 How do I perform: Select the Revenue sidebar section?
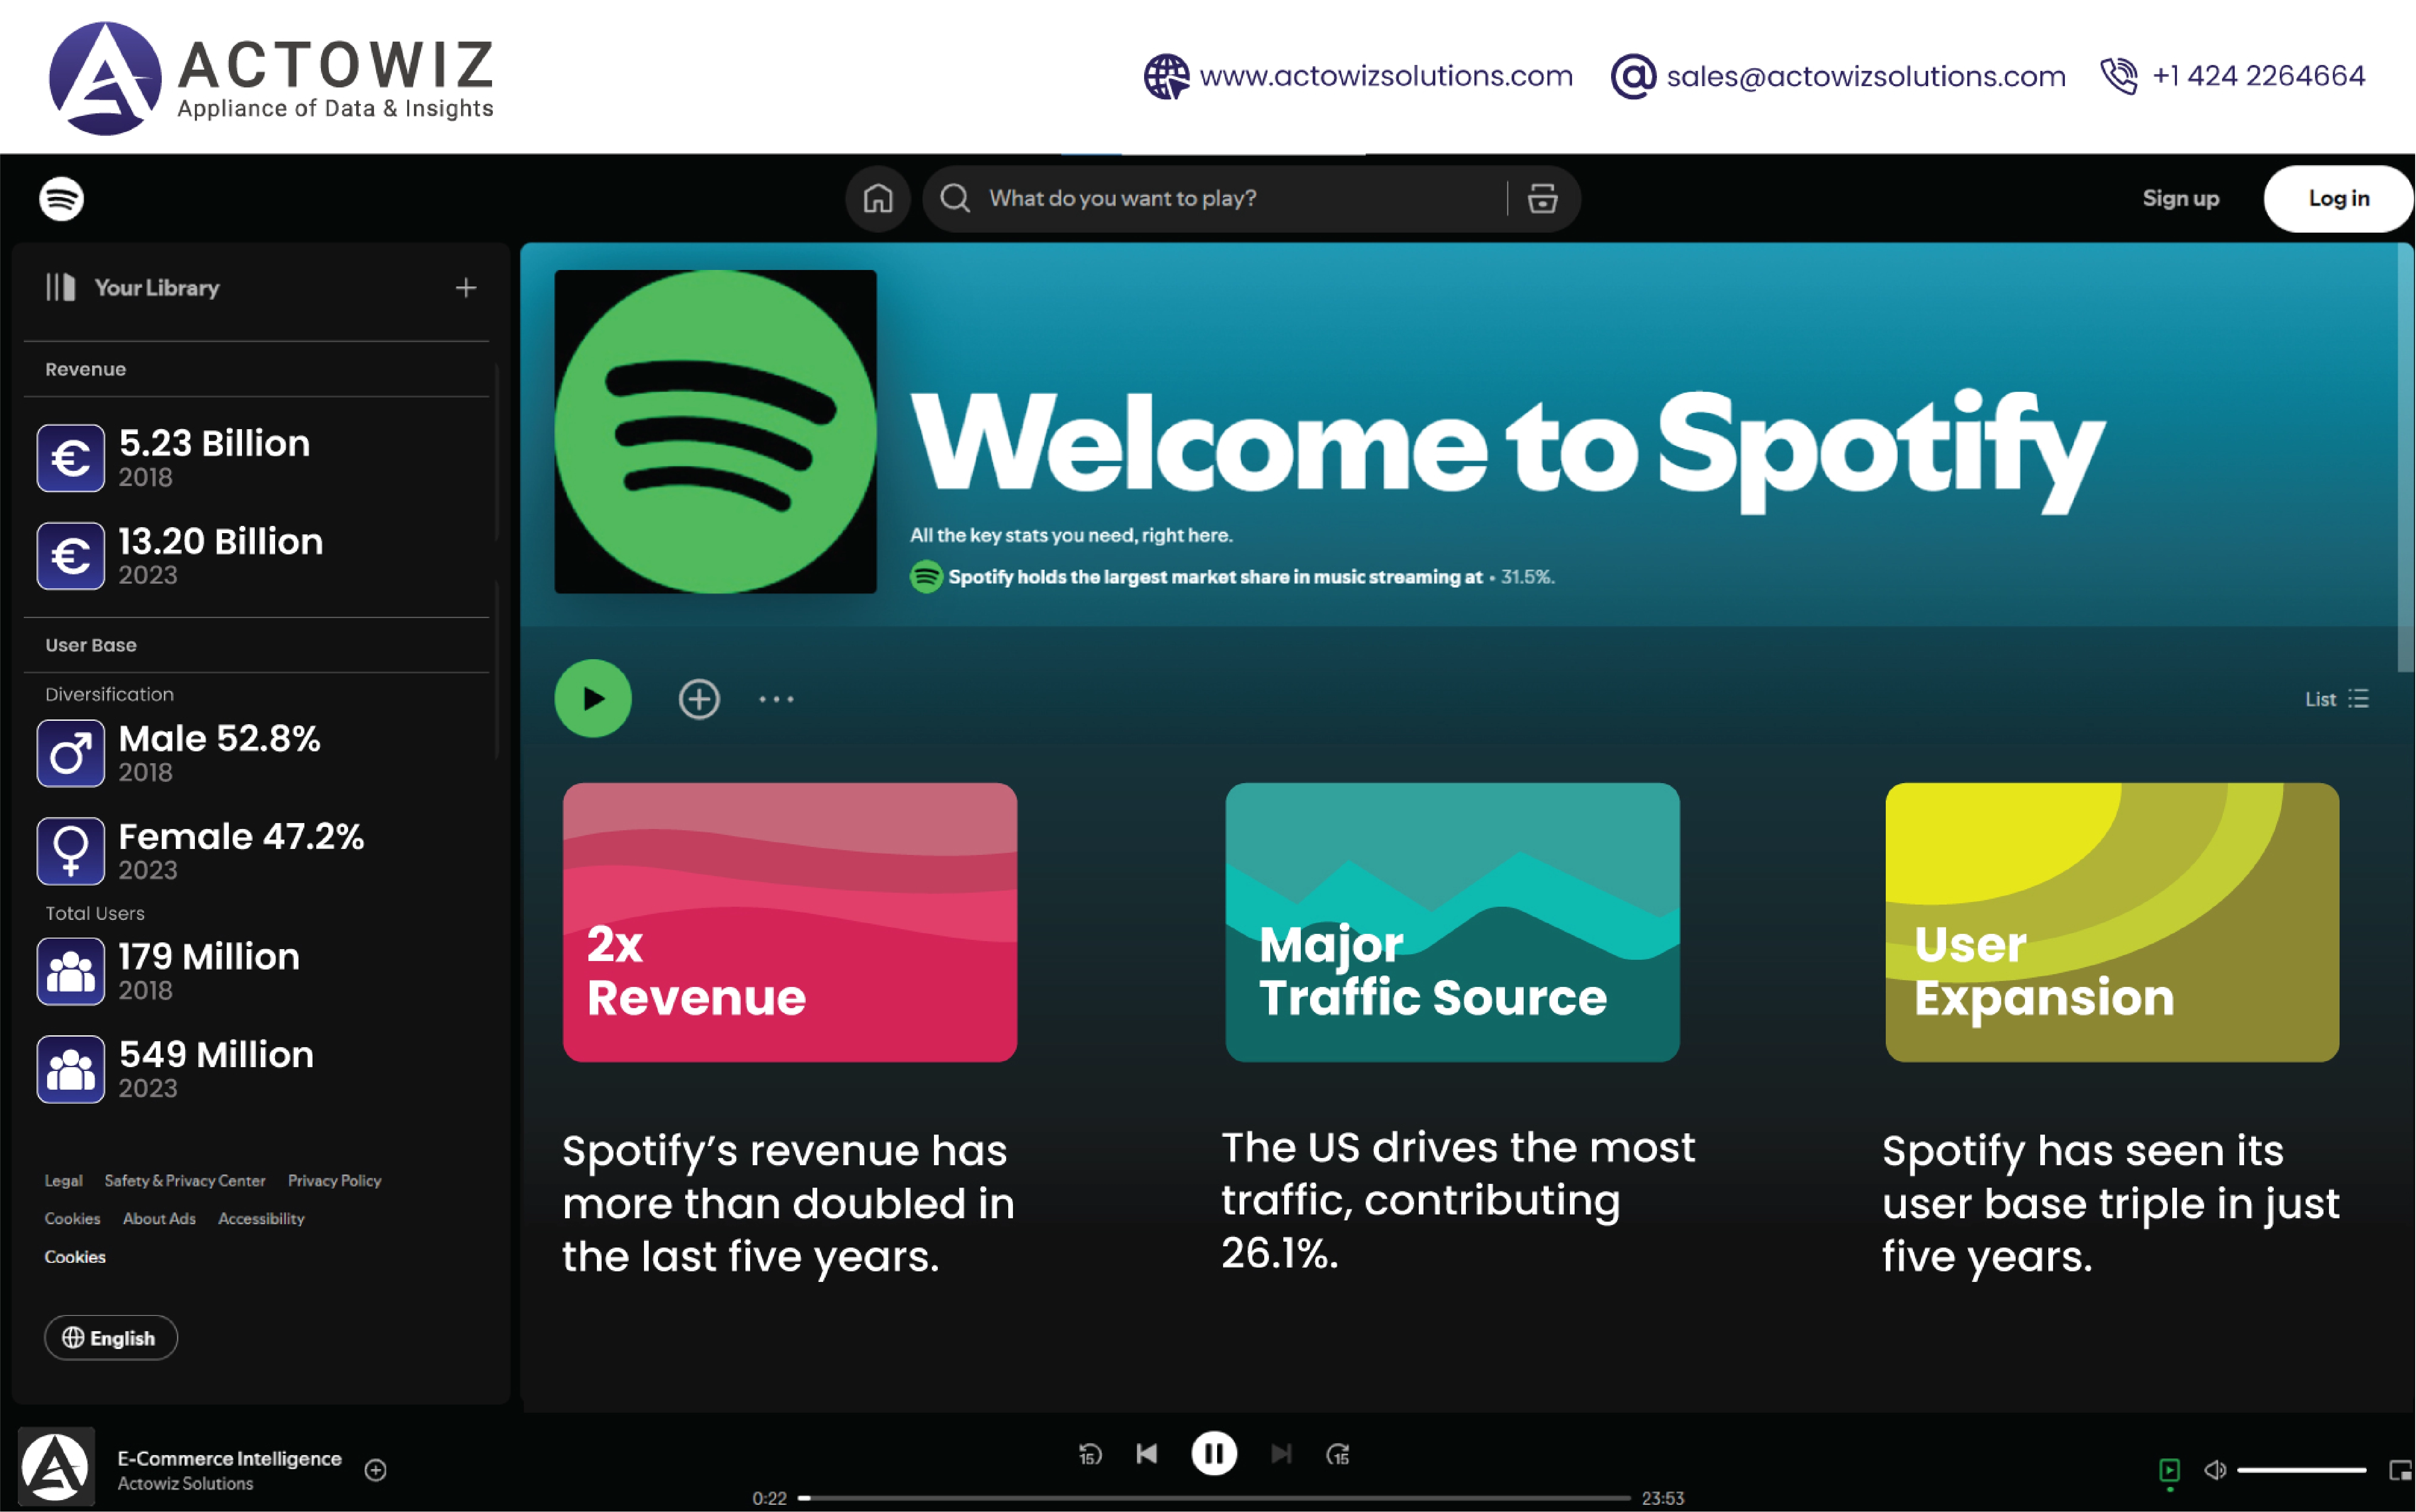coord(86,369)
